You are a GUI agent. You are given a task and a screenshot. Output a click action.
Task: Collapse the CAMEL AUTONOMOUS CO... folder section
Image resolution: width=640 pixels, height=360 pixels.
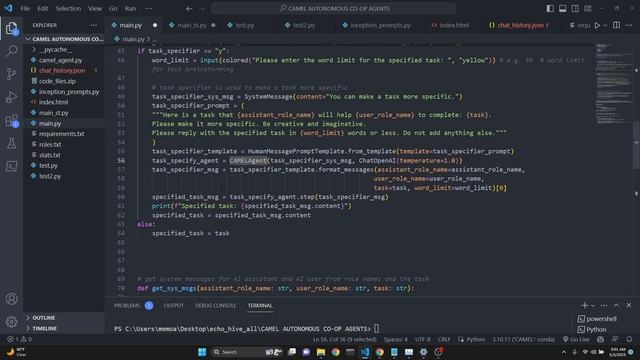click(64, 39)
